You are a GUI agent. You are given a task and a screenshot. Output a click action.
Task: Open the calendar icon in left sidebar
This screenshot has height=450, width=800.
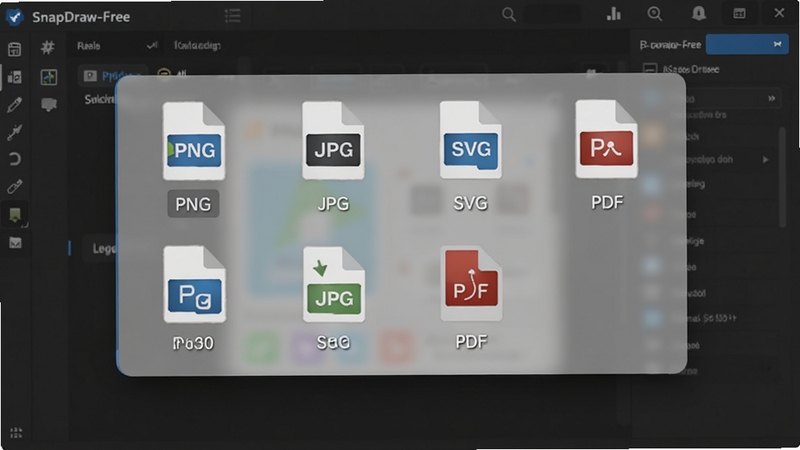coord(15,49)
